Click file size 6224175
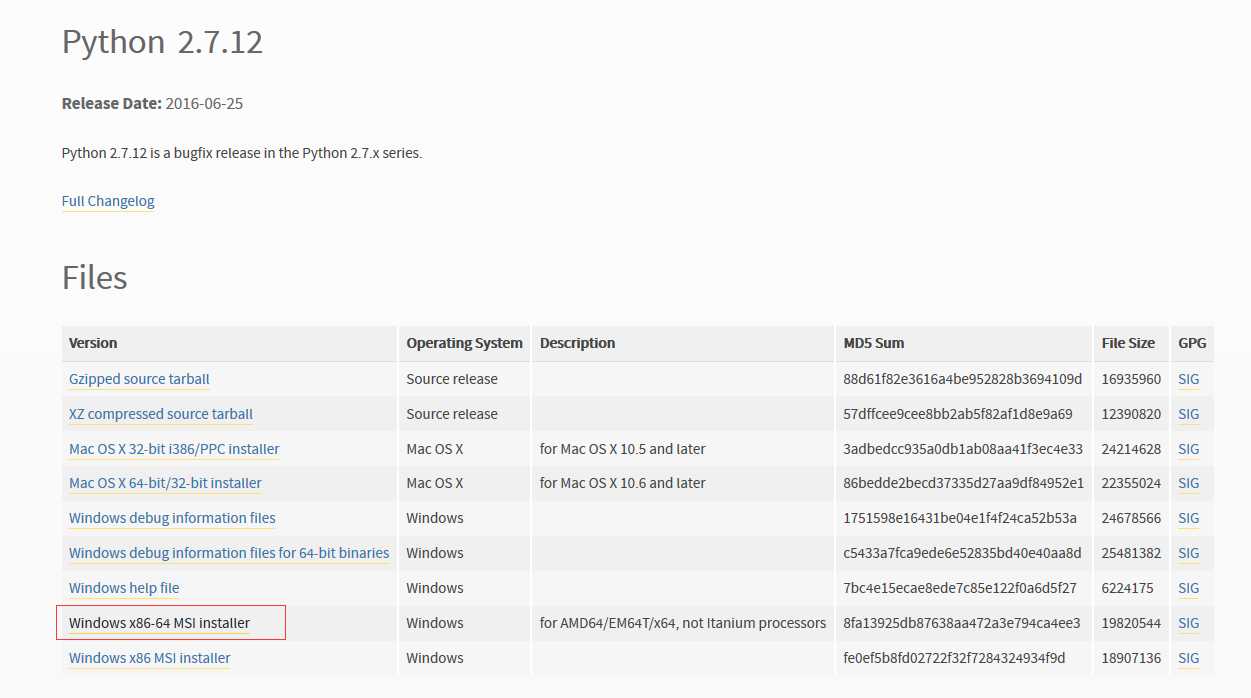 click(1127, 588)
